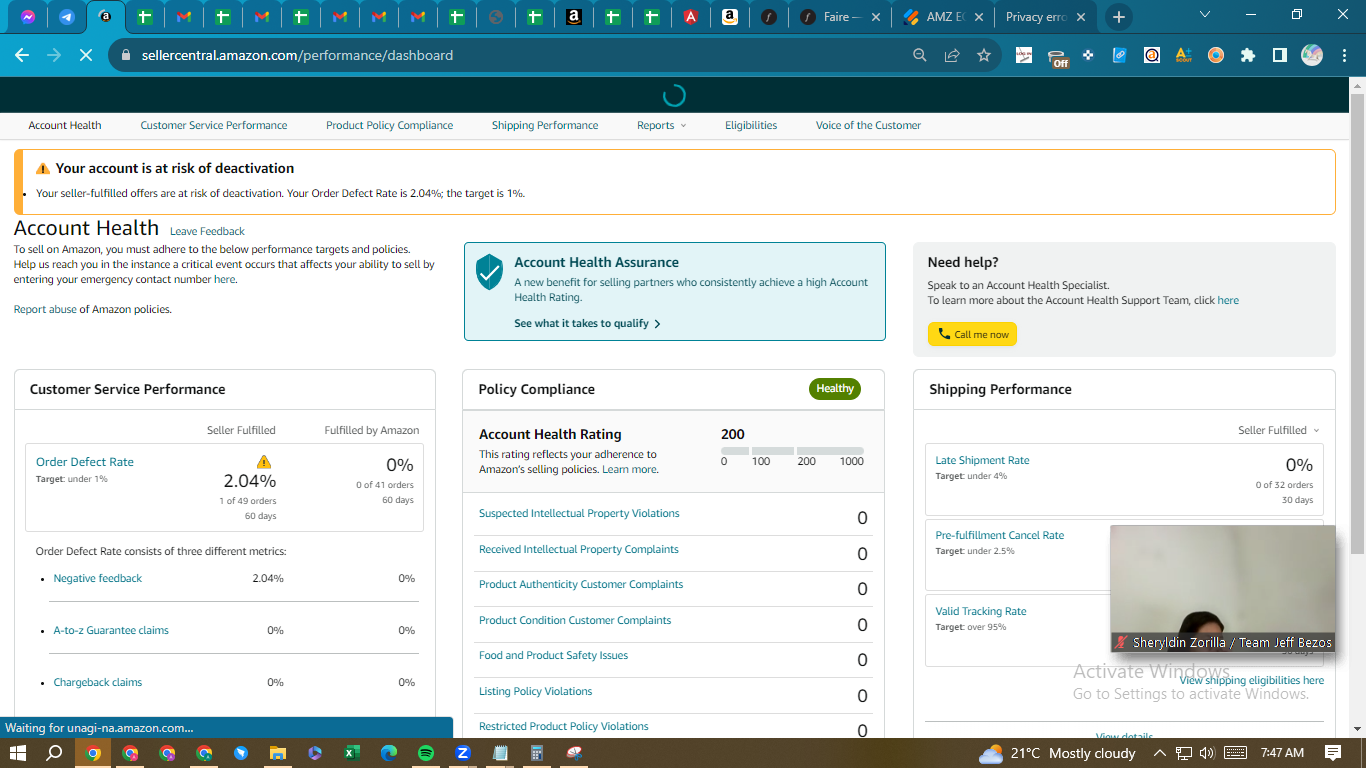Open Shipping Performance in the top menu
The height and width of the screenshot is (768, 1366).
point(545,125)
